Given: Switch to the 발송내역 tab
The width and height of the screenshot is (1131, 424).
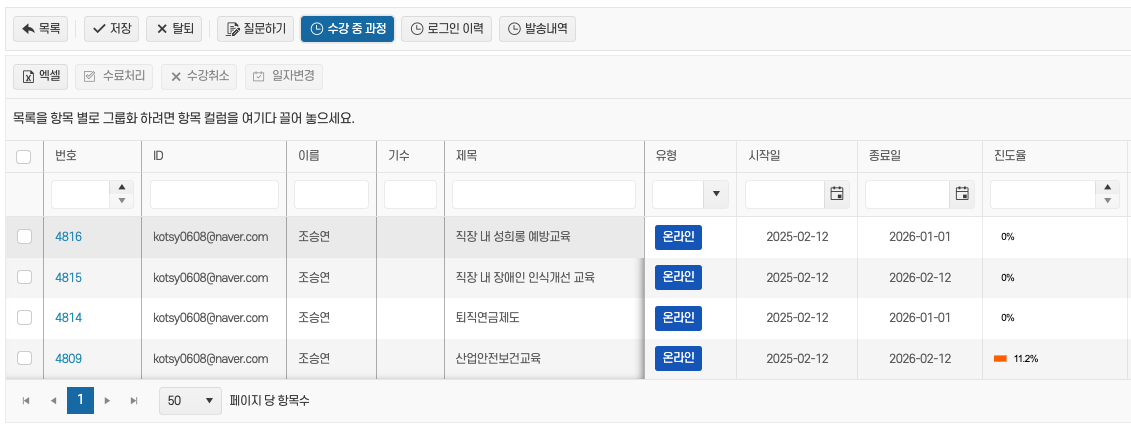Looking at the screenshot, I should 537,29.
